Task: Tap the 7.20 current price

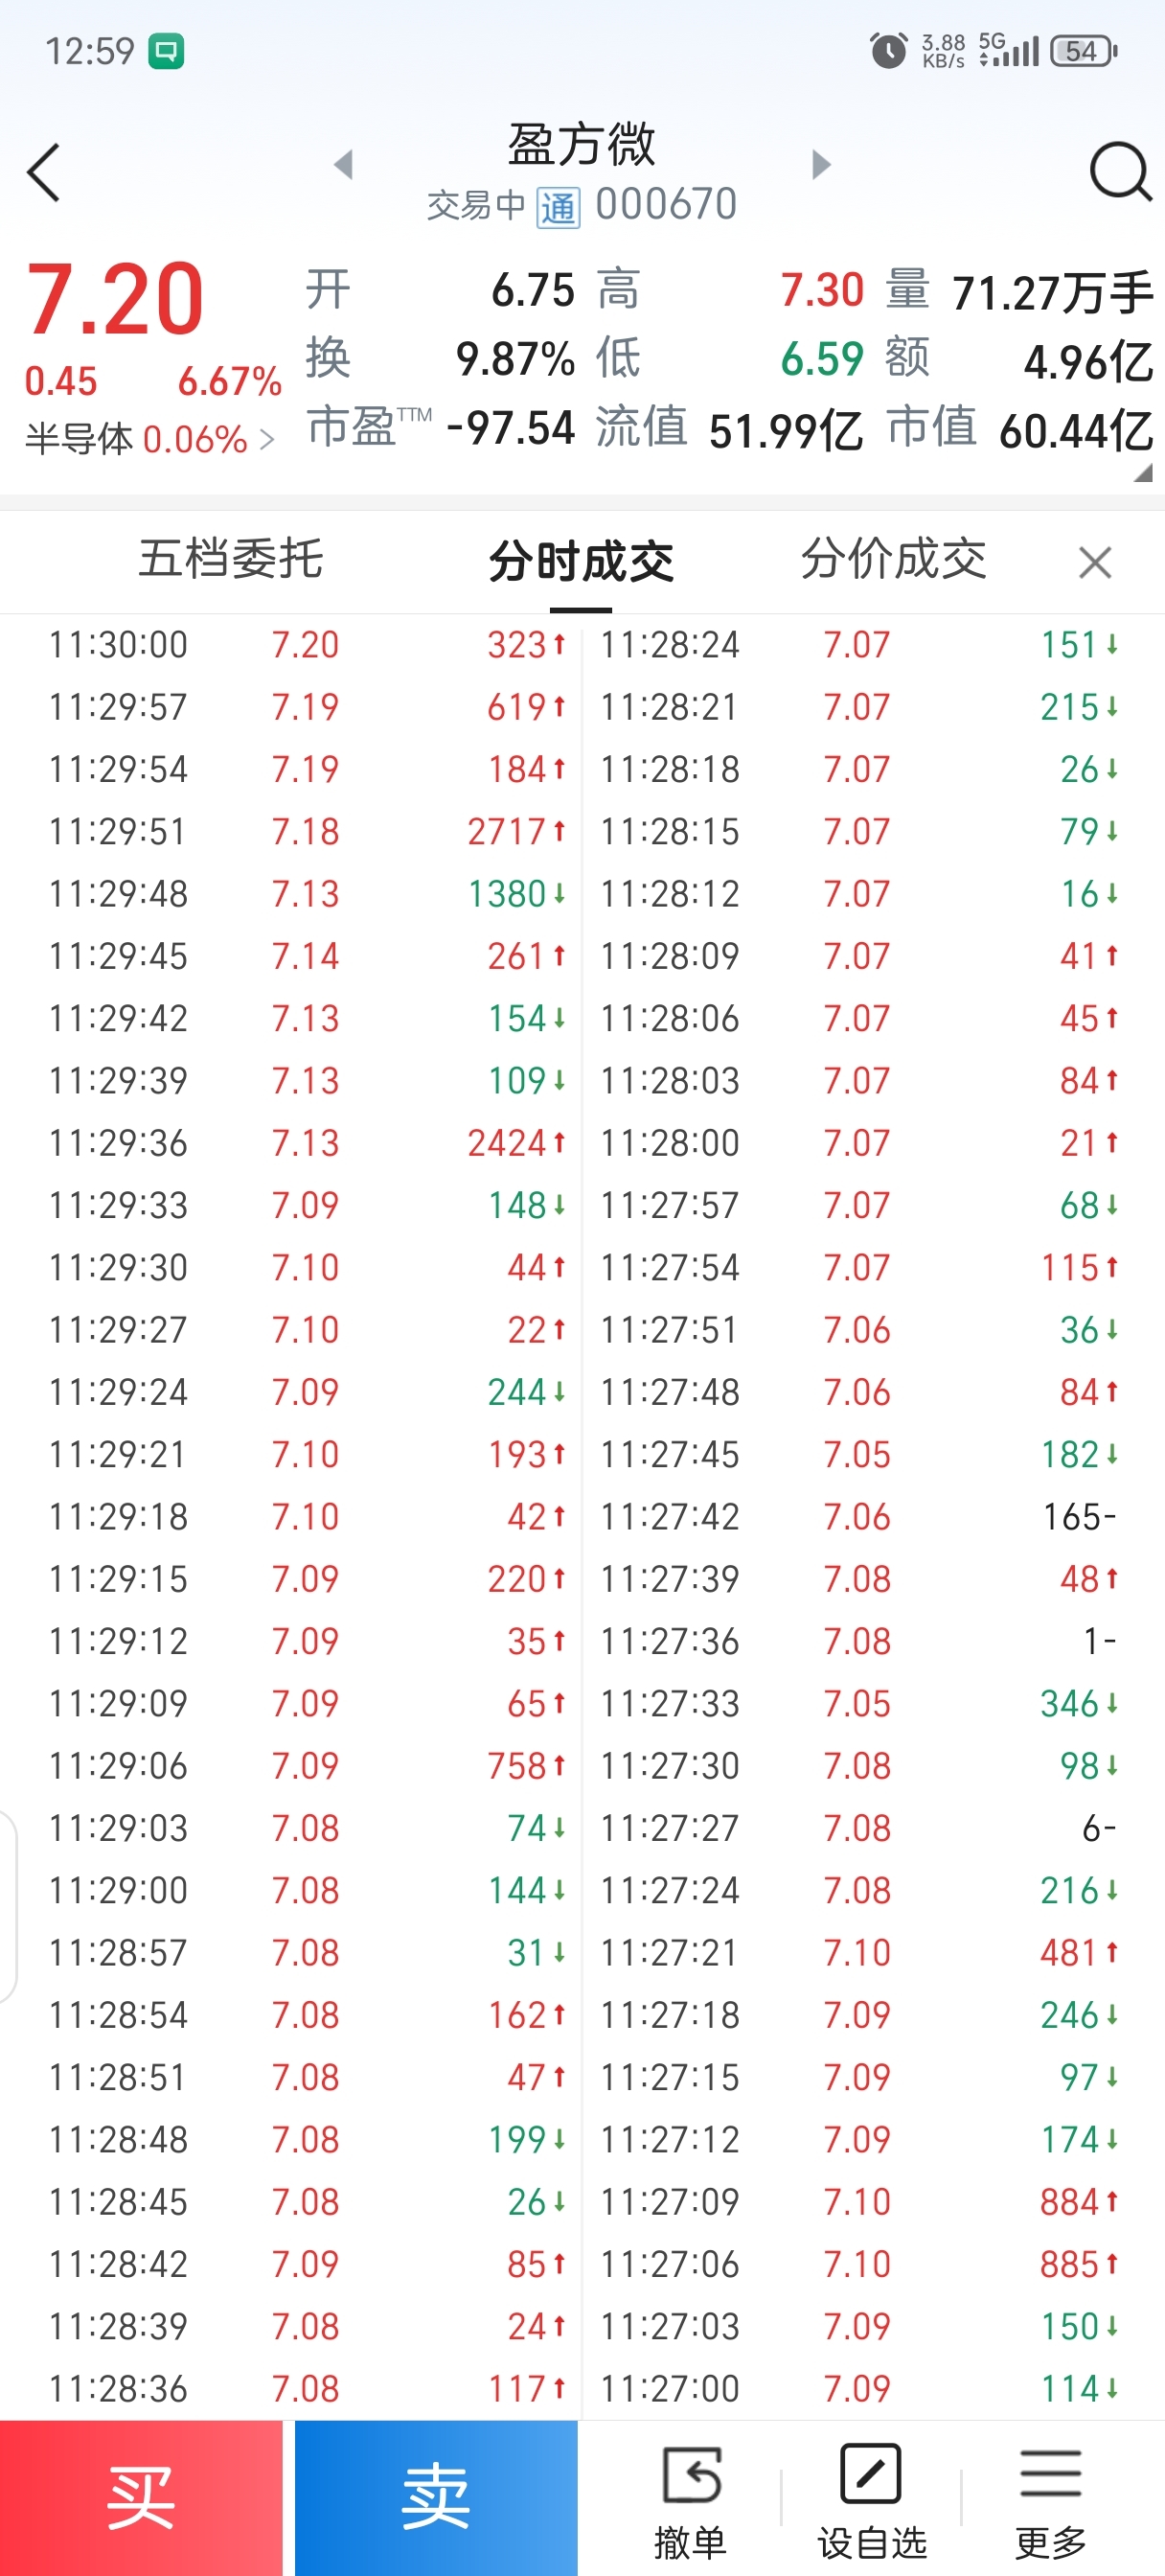Action: pos(115,298)
